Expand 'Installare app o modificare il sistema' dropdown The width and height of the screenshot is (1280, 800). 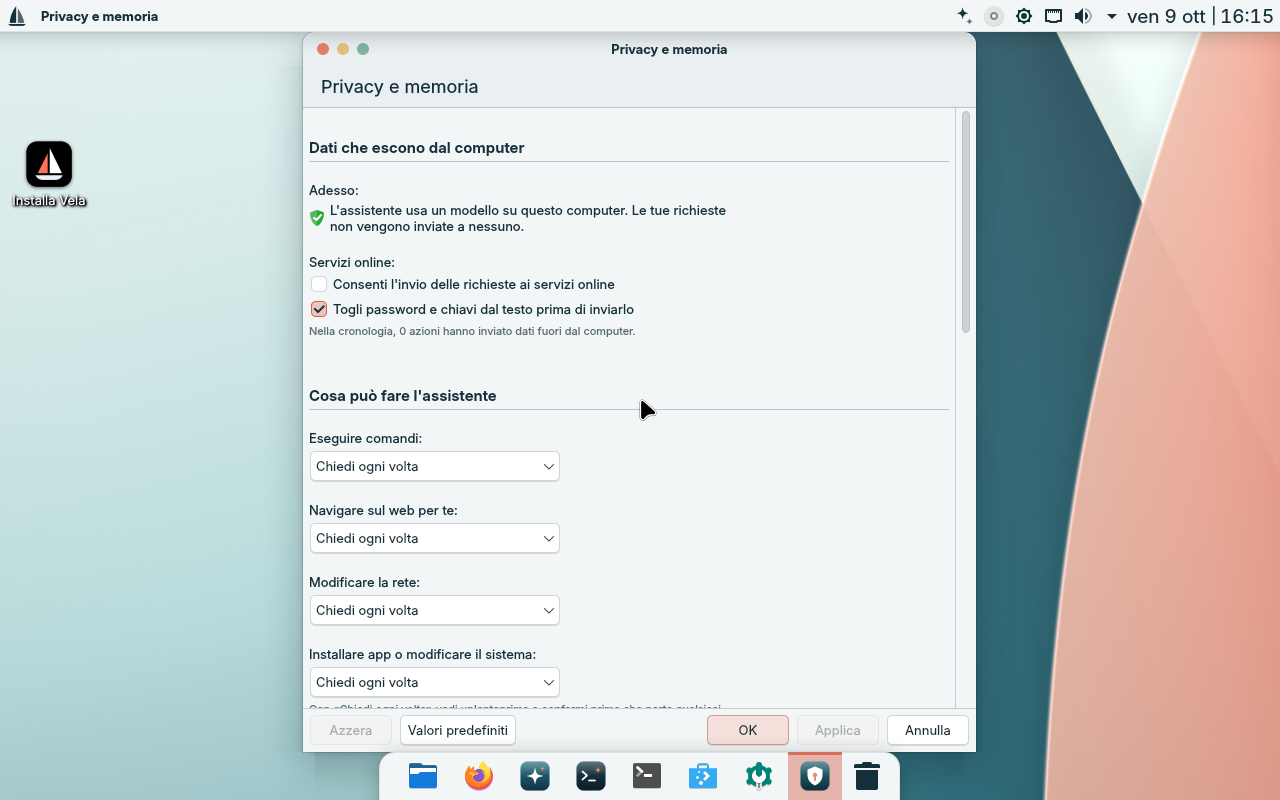[434, 682]
